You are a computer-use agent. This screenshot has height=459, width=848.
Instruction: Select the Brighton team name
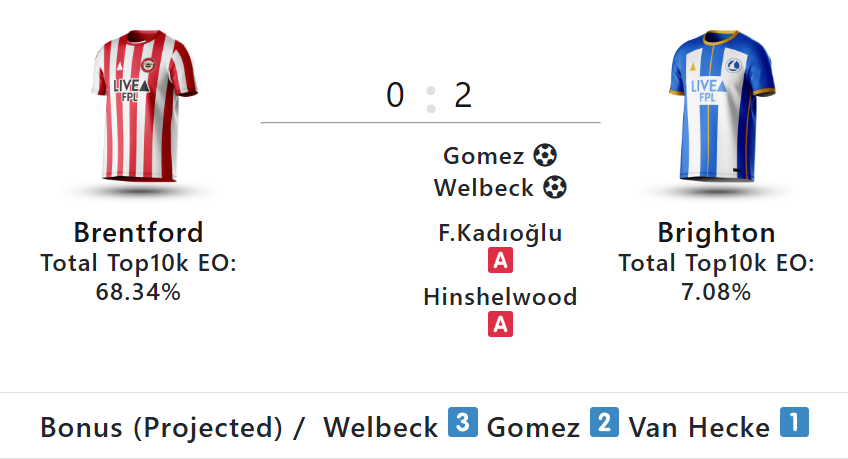(716, 233)
